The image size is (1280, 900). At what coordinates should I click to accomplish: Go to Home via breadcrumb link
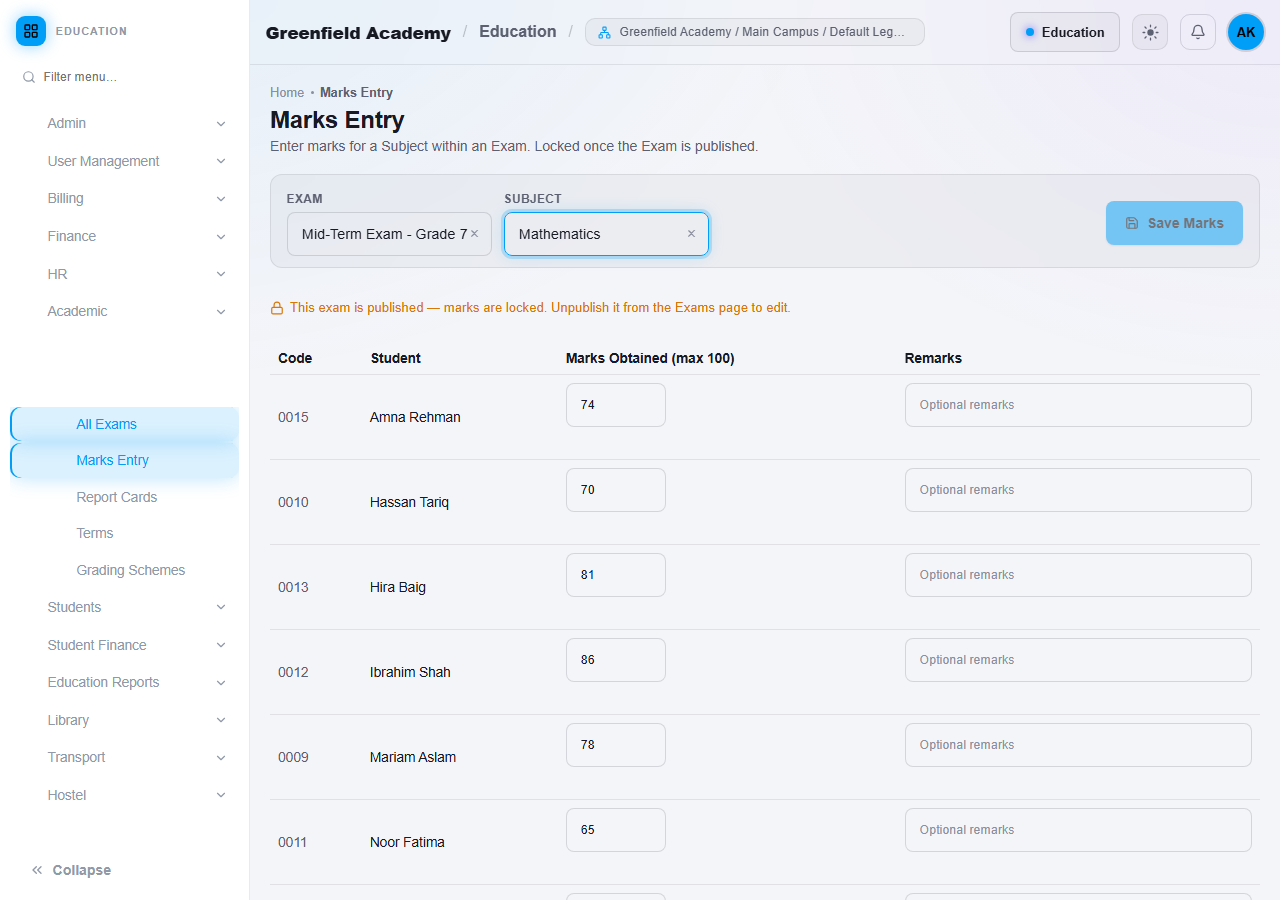287,92
